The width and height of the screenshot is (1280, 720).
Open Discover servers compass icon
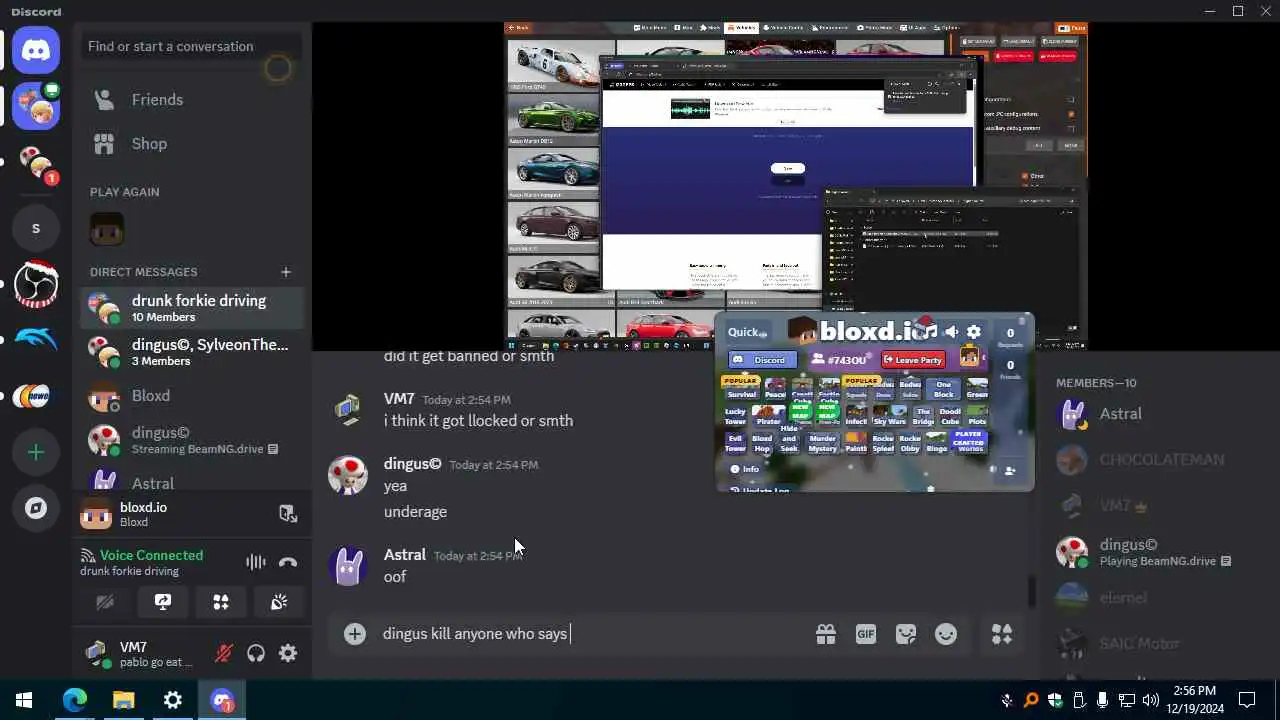[x=36, y=508]
